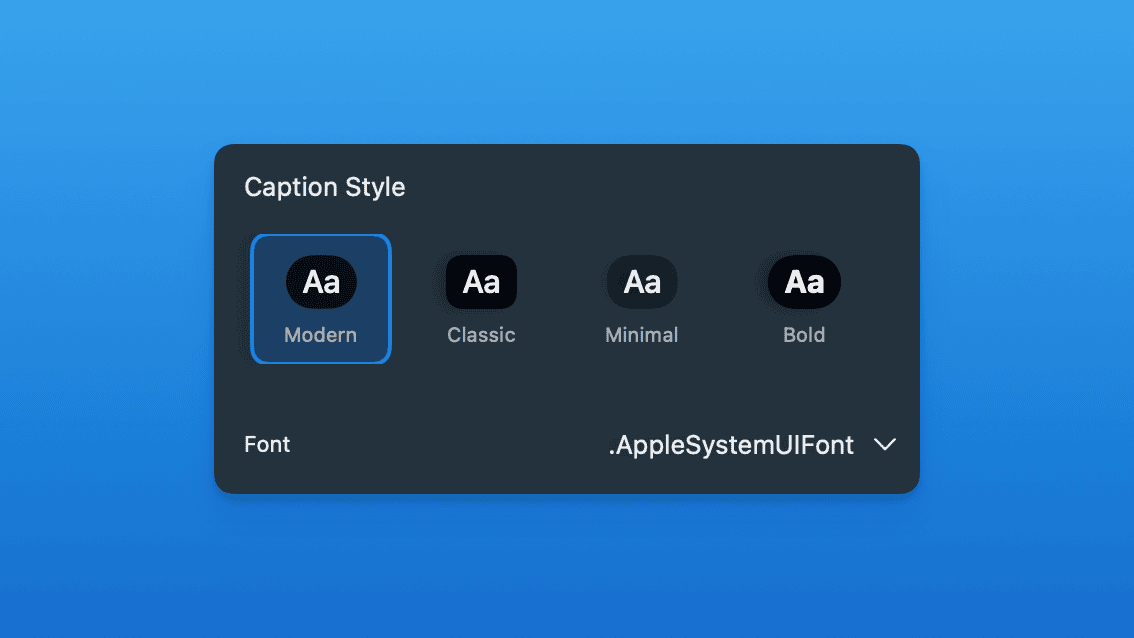Screen dimensions: 1134x638
Task: Click the Caption Style heading
Action: coord(325,187)
